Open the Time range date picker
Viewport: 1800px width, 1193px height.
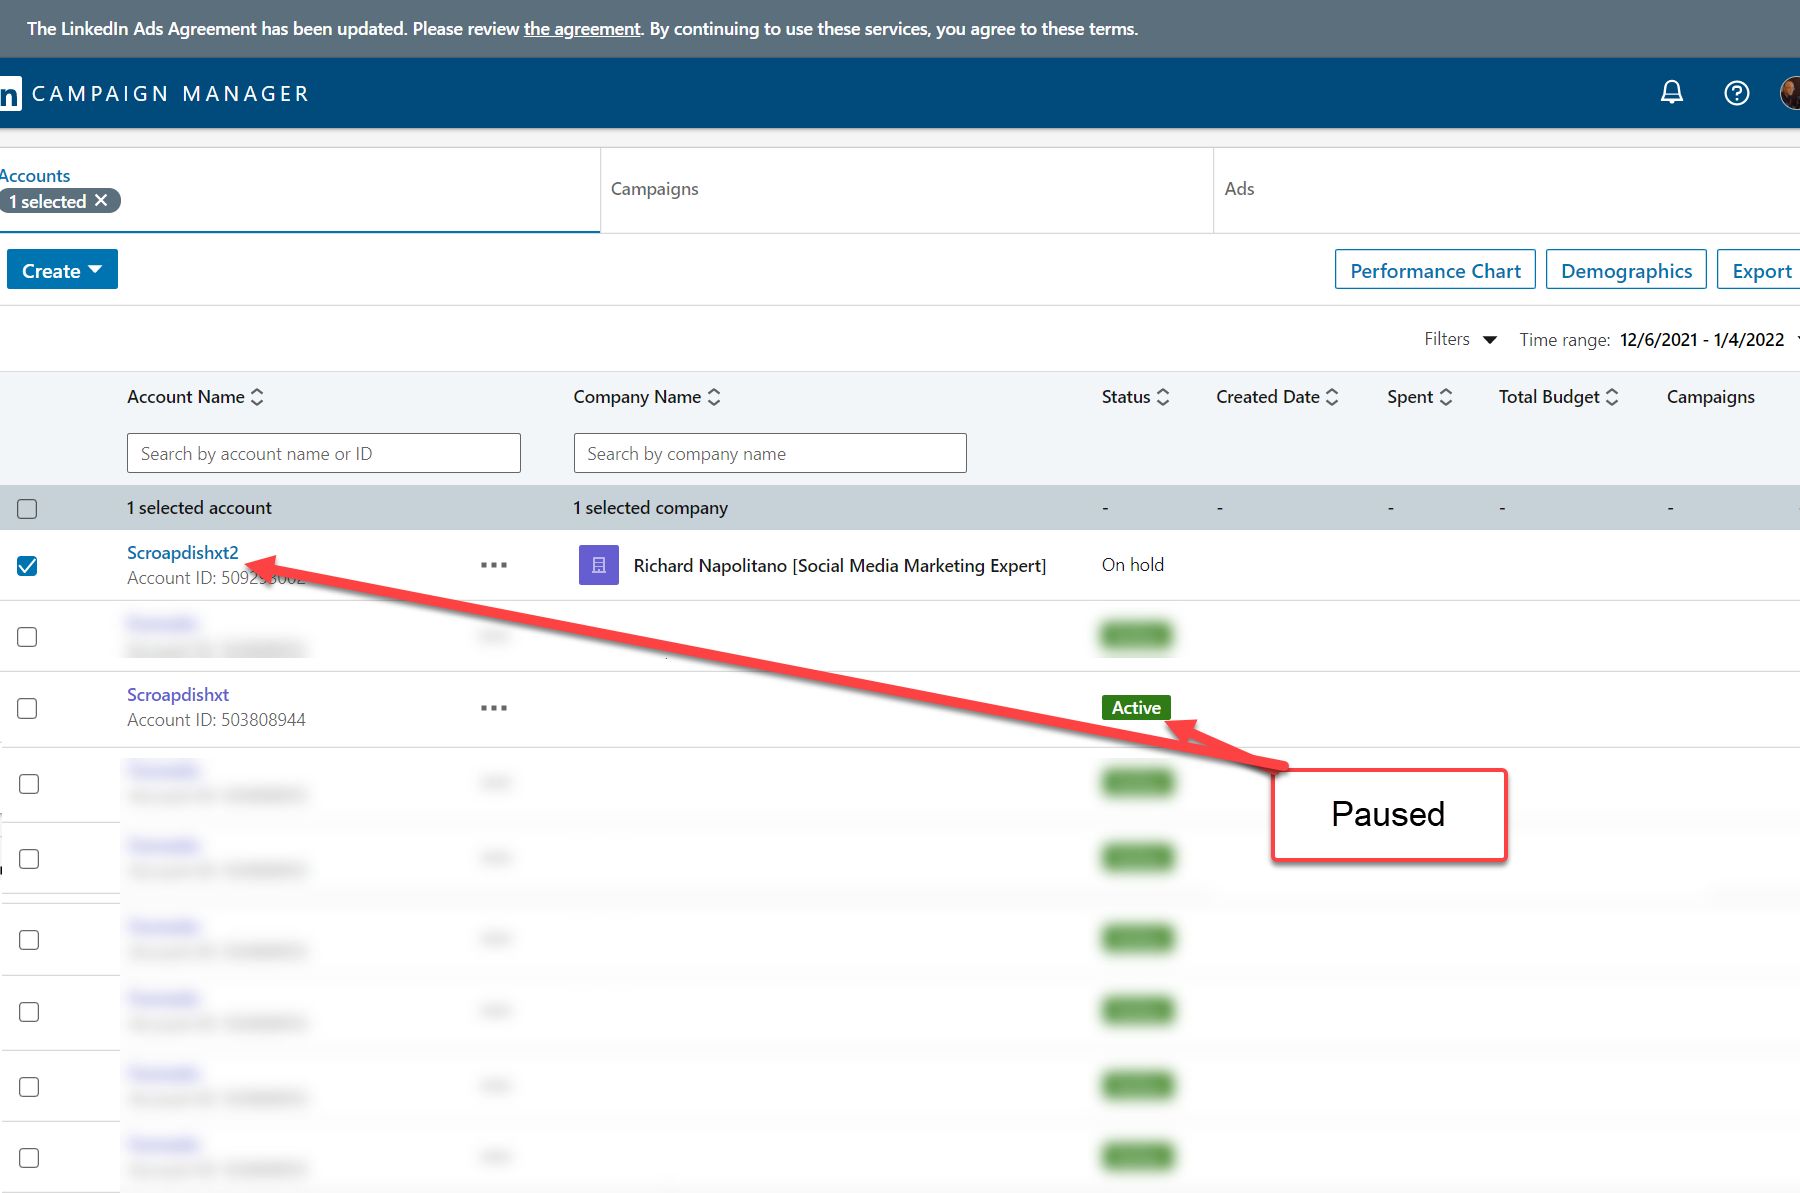[1701, 340]
